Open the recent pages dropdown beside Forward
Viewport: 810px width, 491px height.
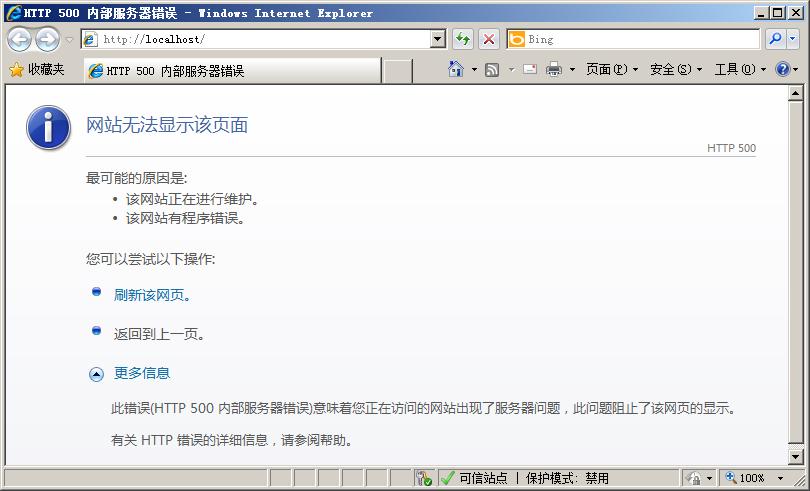coord(70,39)
